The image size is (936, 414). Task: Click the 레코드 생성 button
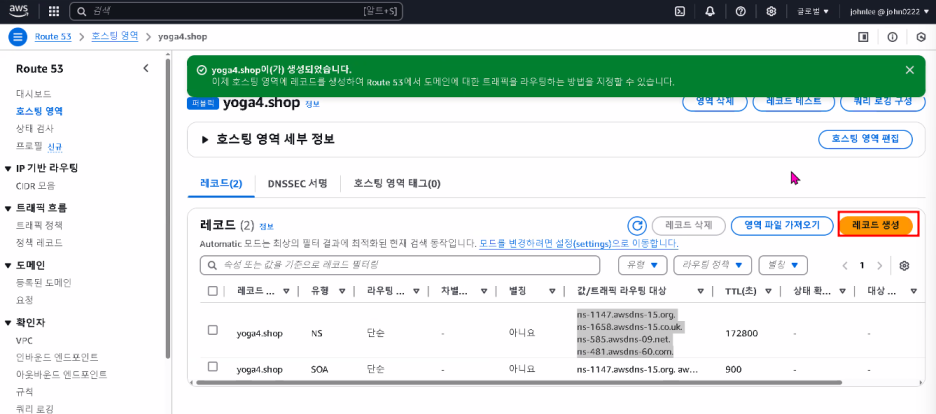point(876,225)
